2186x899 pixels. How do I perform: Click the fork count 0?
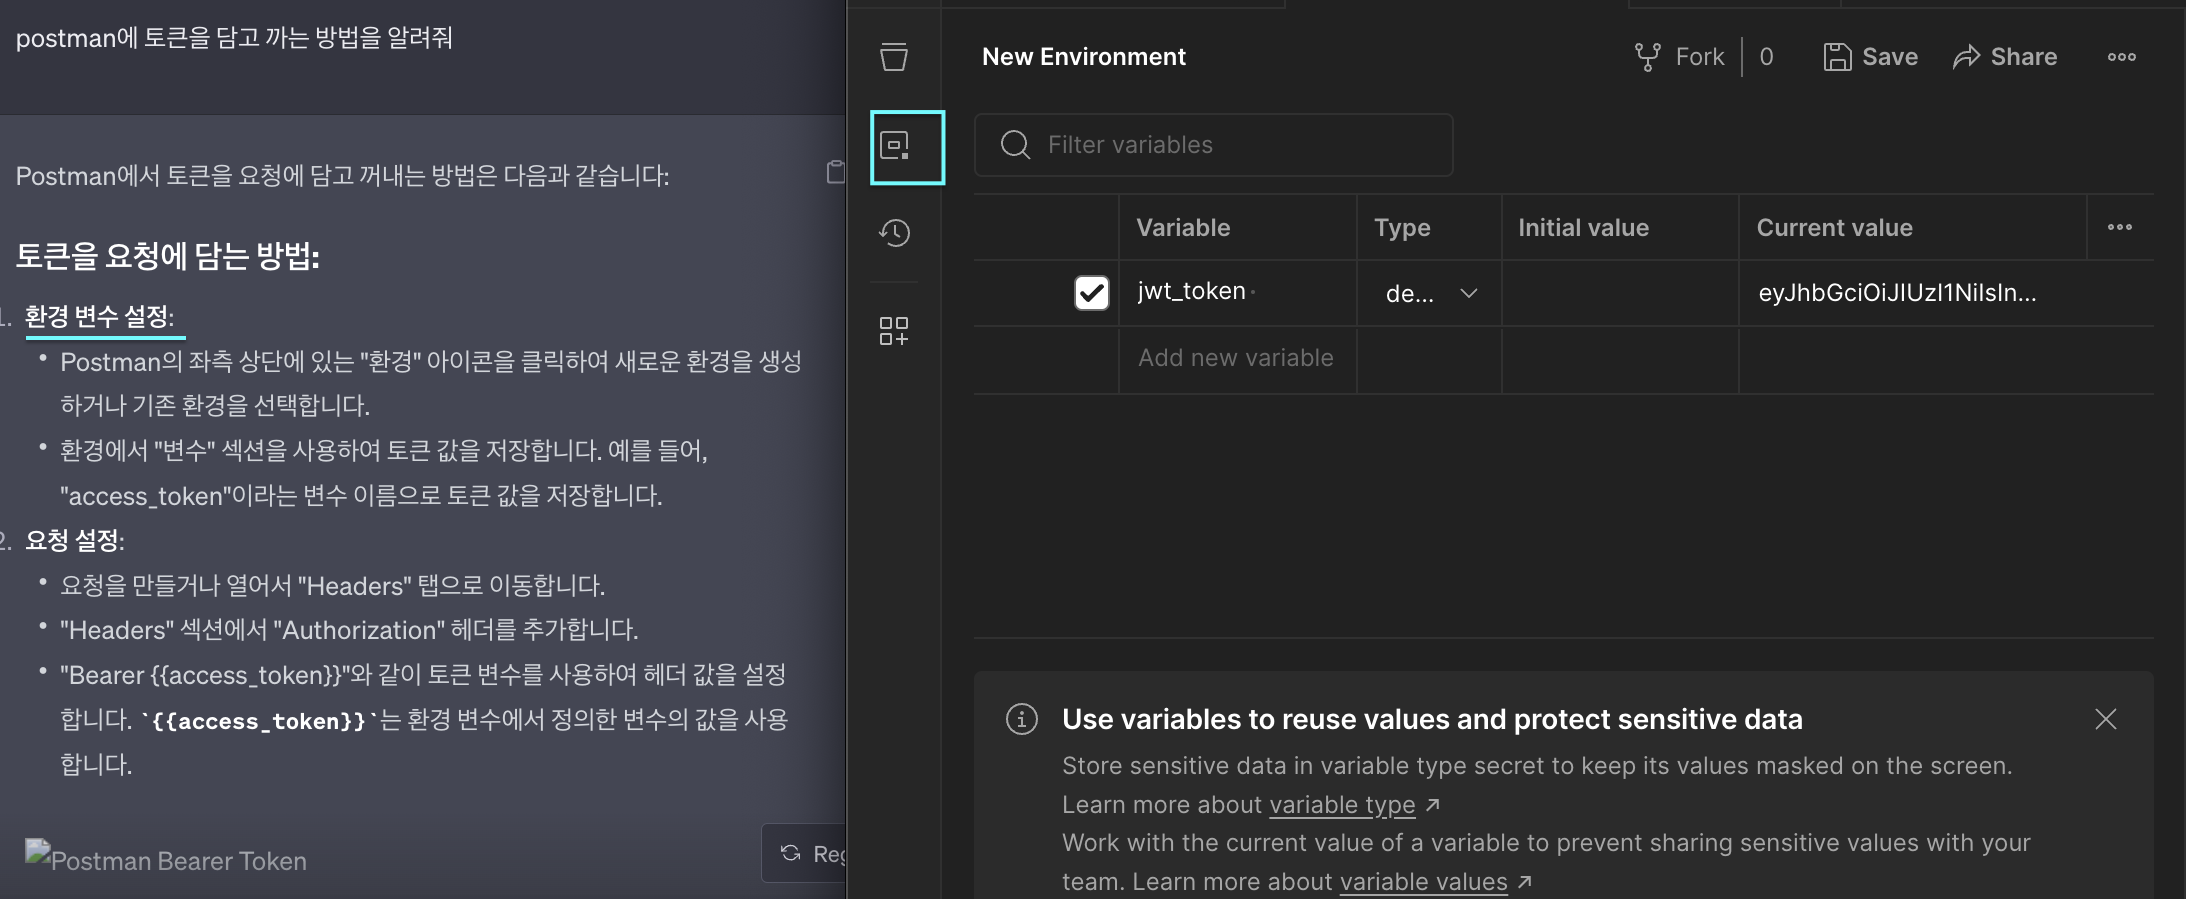tap(1766, 57)
